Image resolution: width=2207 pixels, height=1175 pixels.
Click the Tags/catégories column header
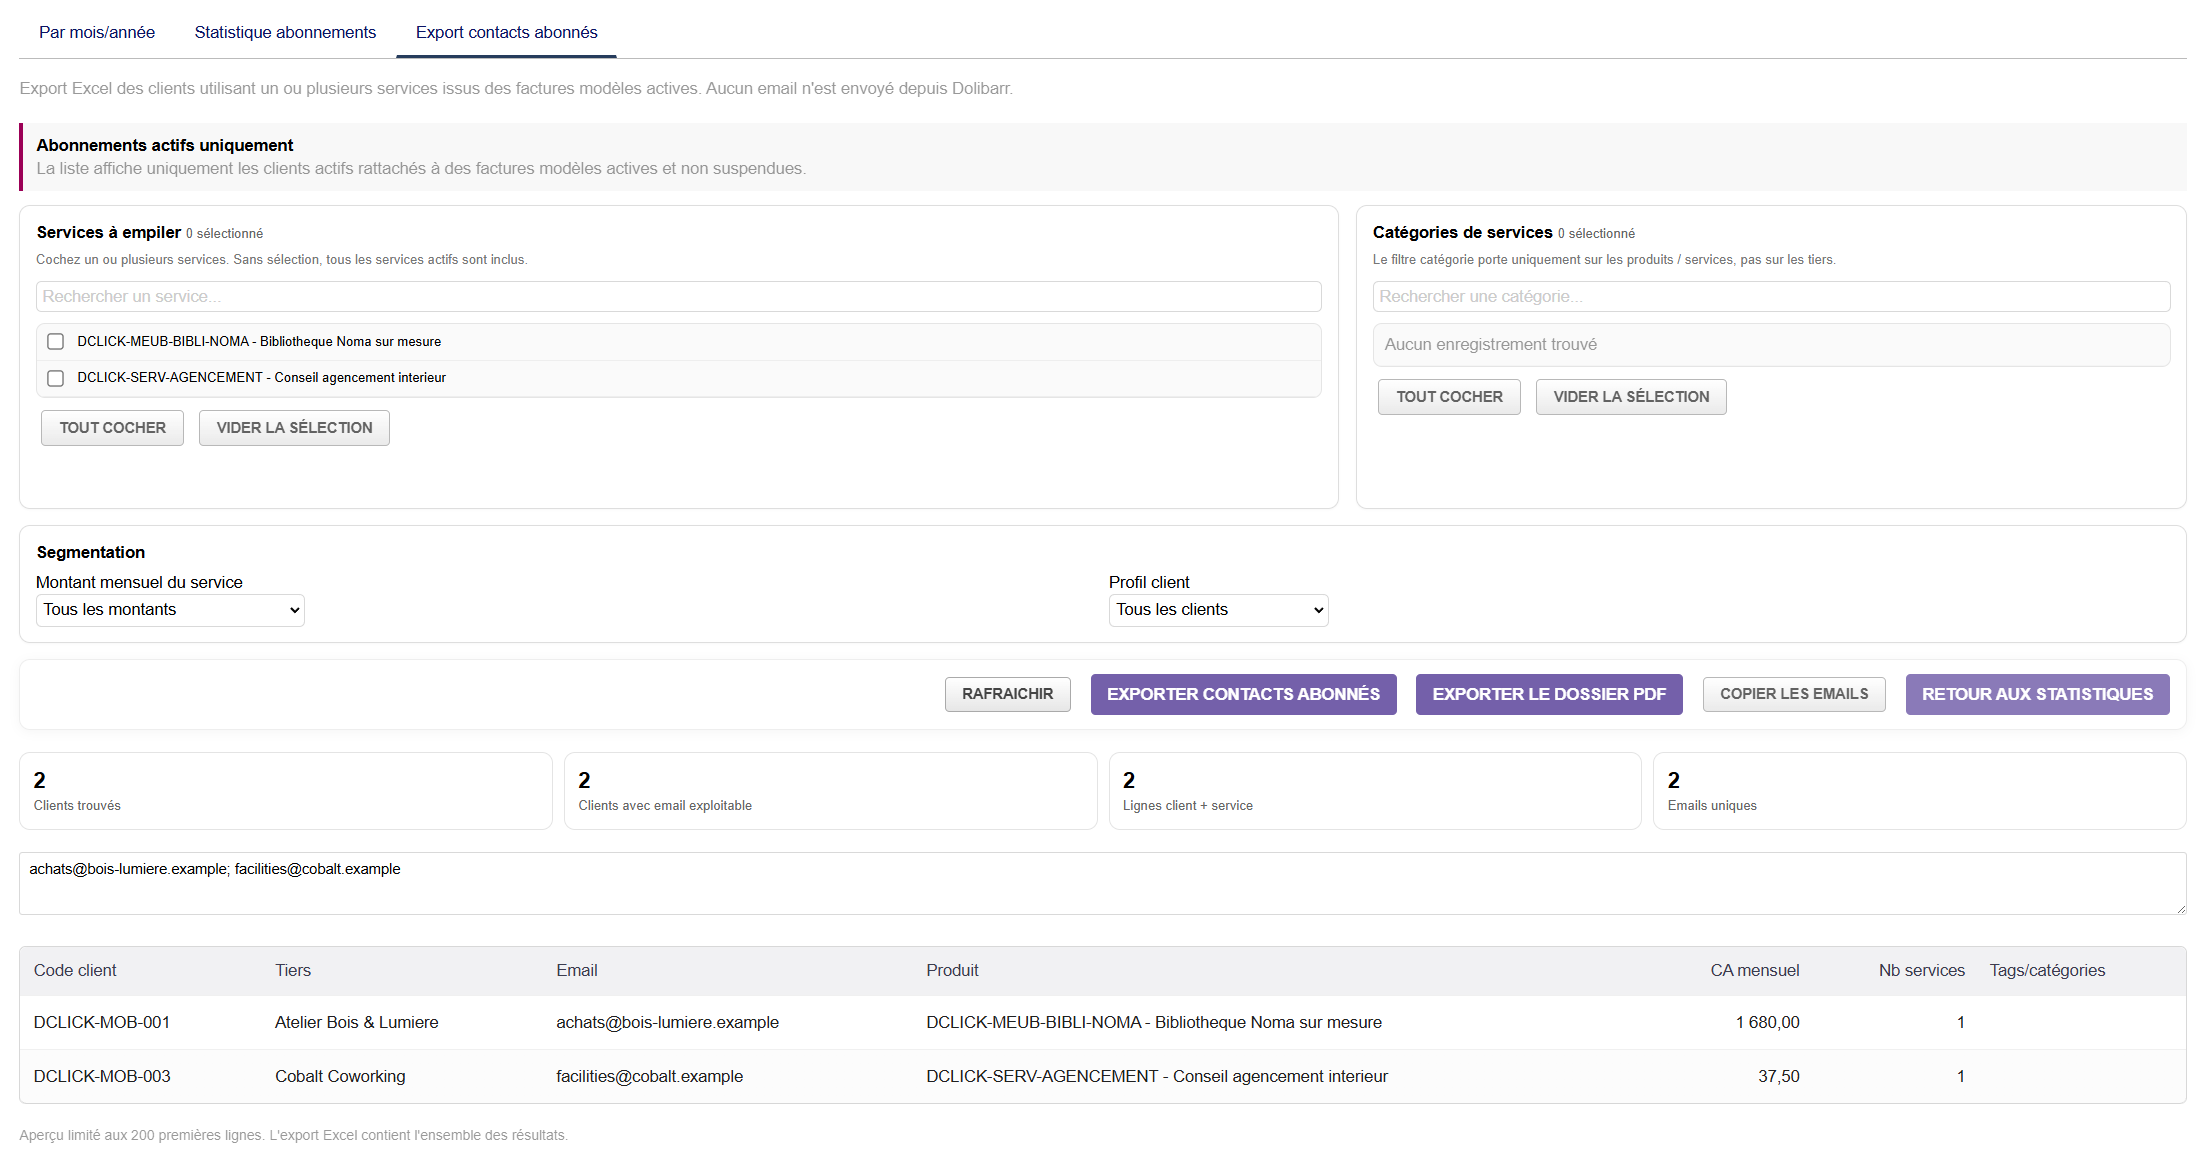pos(2047,970)
